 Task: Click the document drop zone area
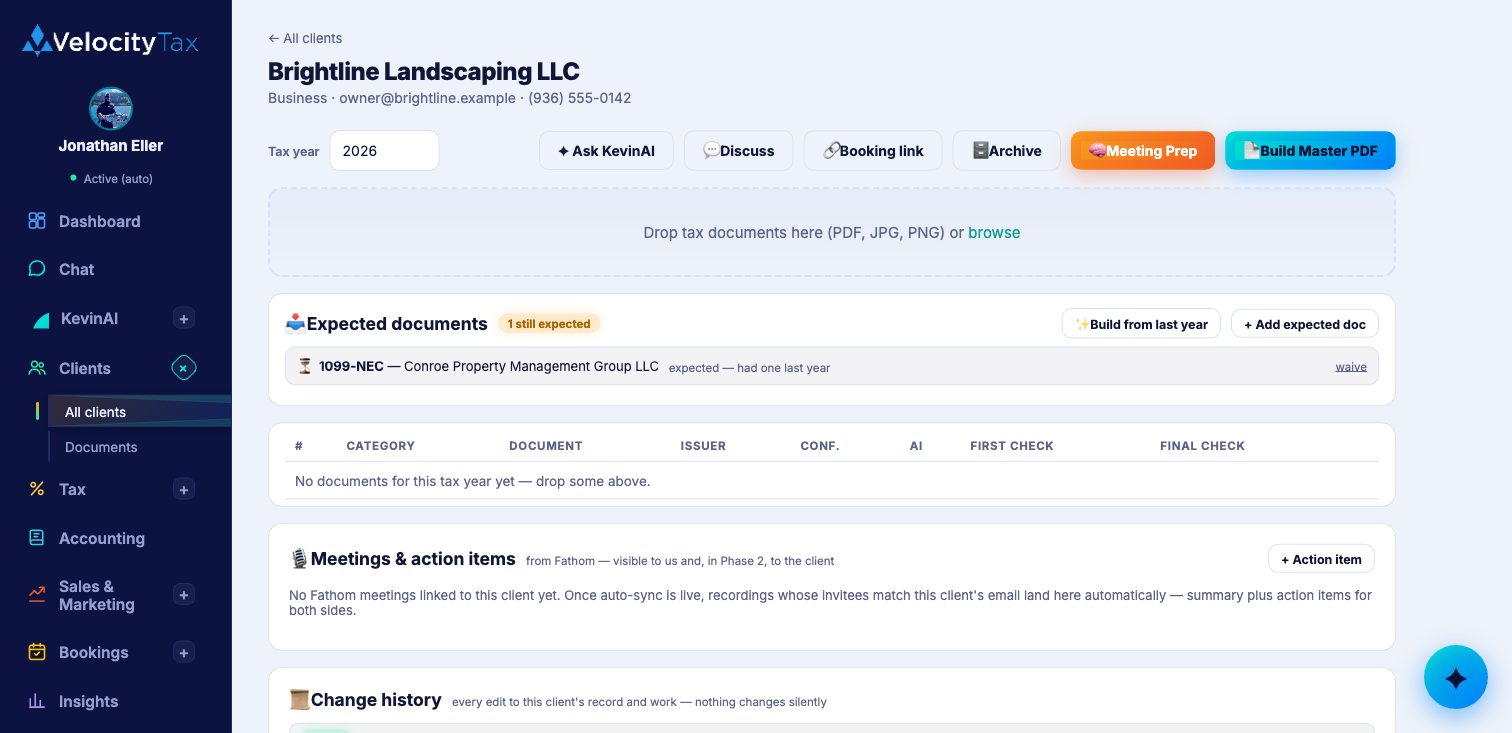(x=832, y=232)
